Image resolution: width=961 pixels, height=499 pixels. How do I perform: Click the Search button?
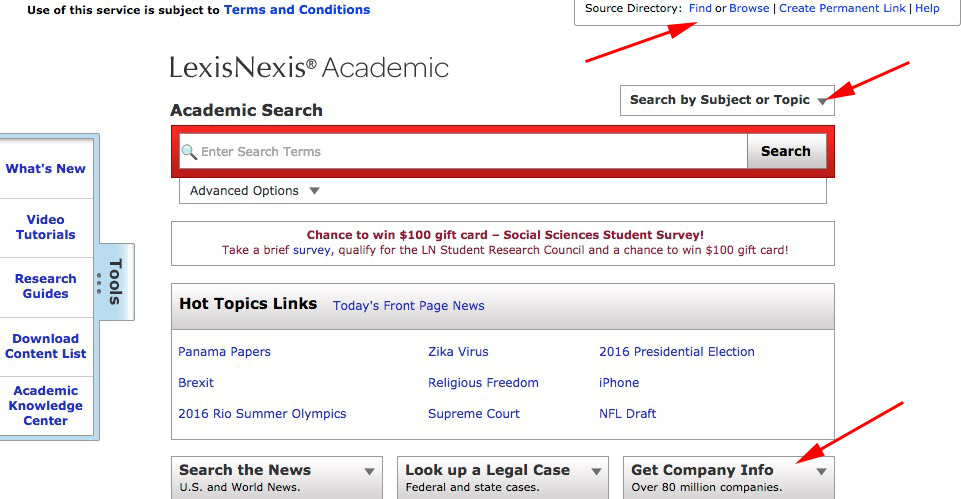pyautogui.click(x=786, y=151)
